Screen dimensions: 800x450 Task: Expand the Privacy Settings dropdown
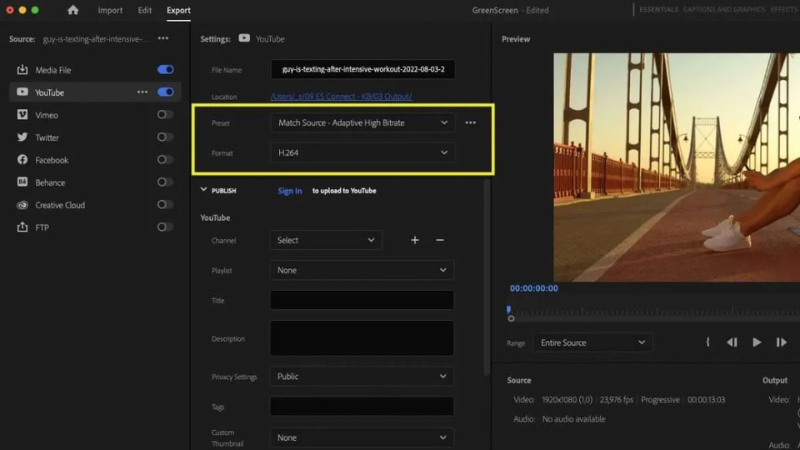tap(362, 377)
